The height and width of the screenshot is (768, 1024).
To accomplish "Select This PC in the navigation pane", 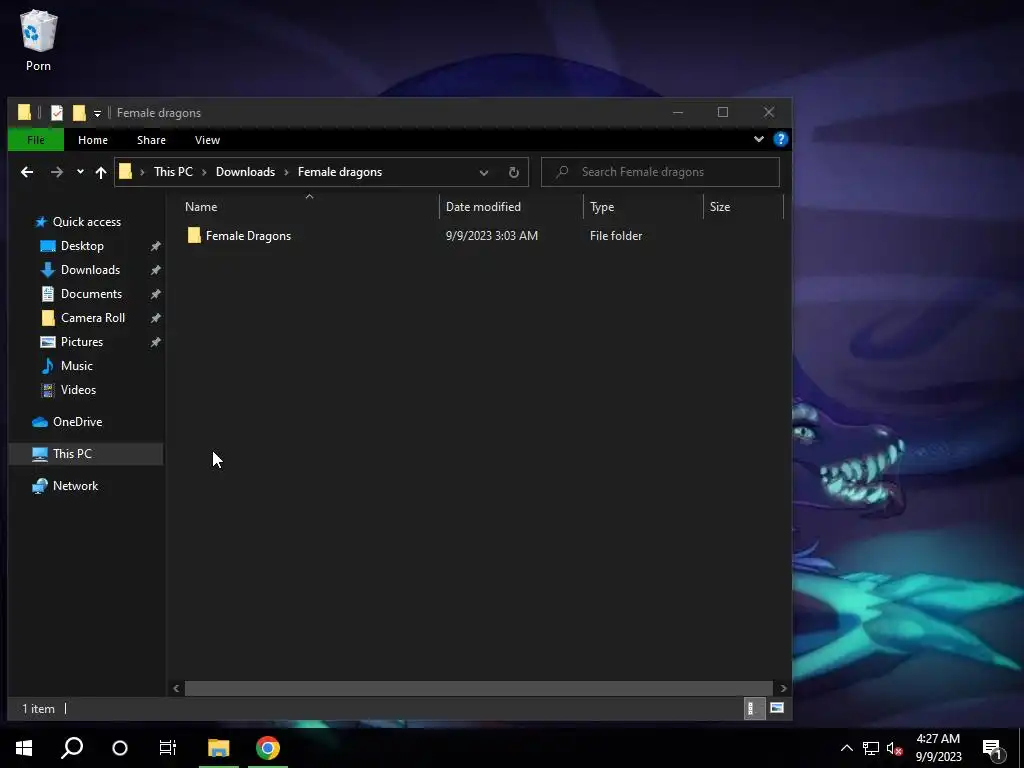I will tap(86, 454).
